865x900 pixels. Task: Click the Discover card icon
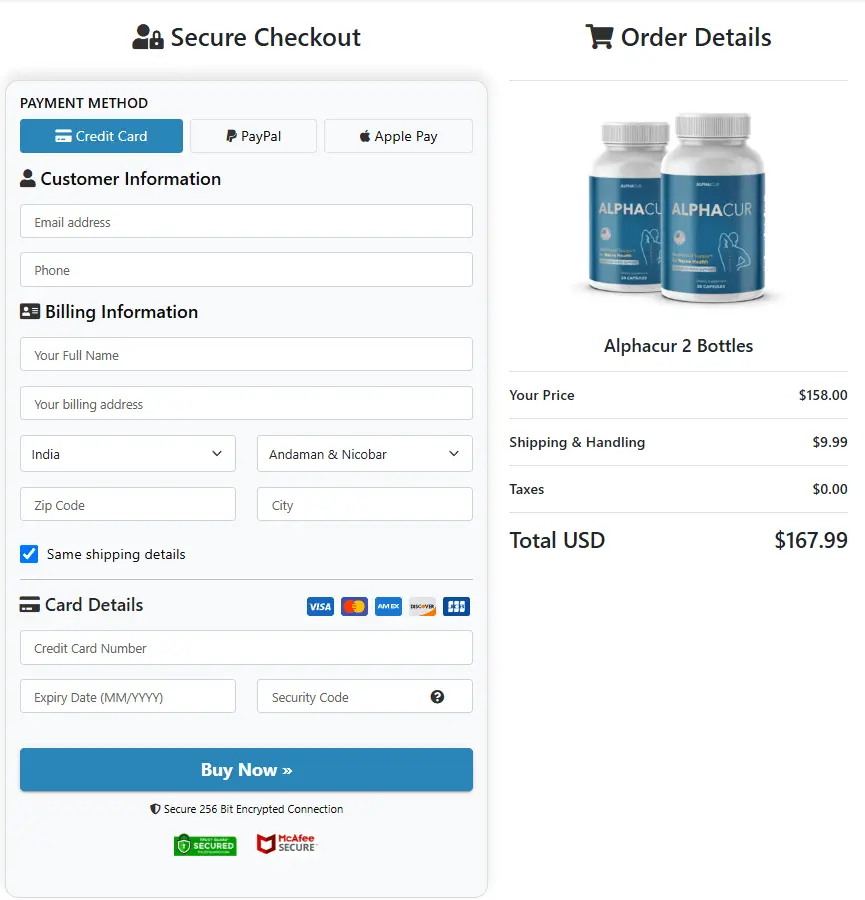422,606
